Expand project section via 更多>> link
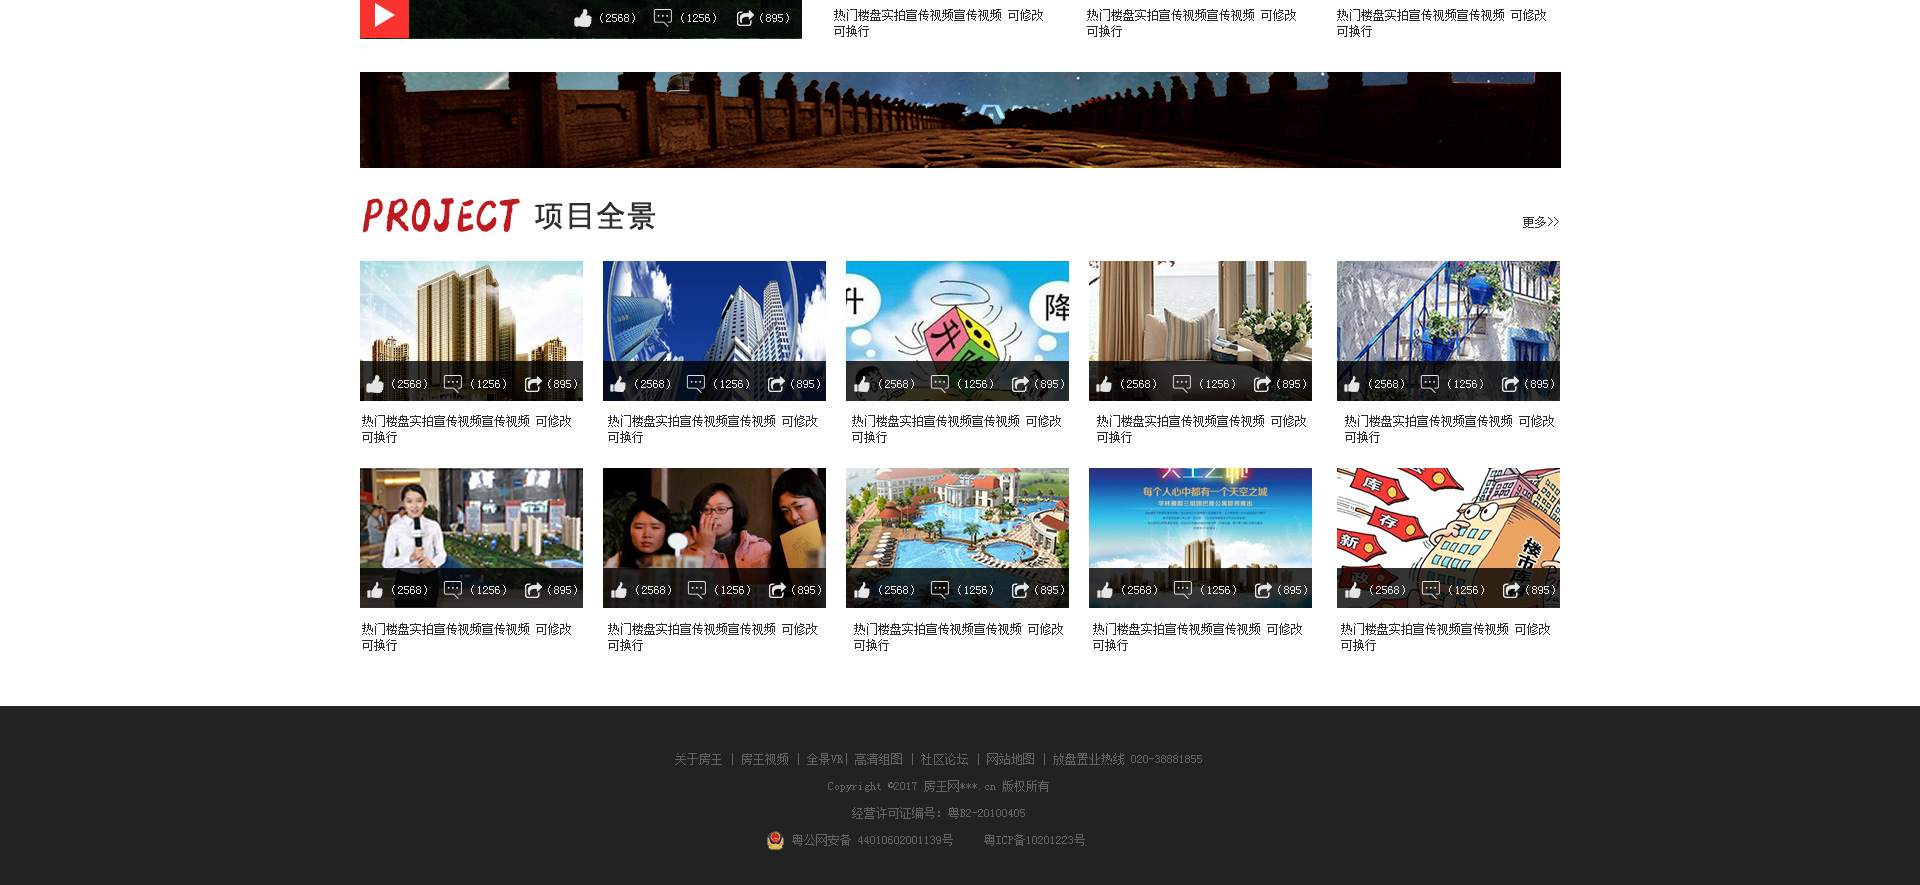This screenshot has width=1920, height=885. (x=1540, y=222)
